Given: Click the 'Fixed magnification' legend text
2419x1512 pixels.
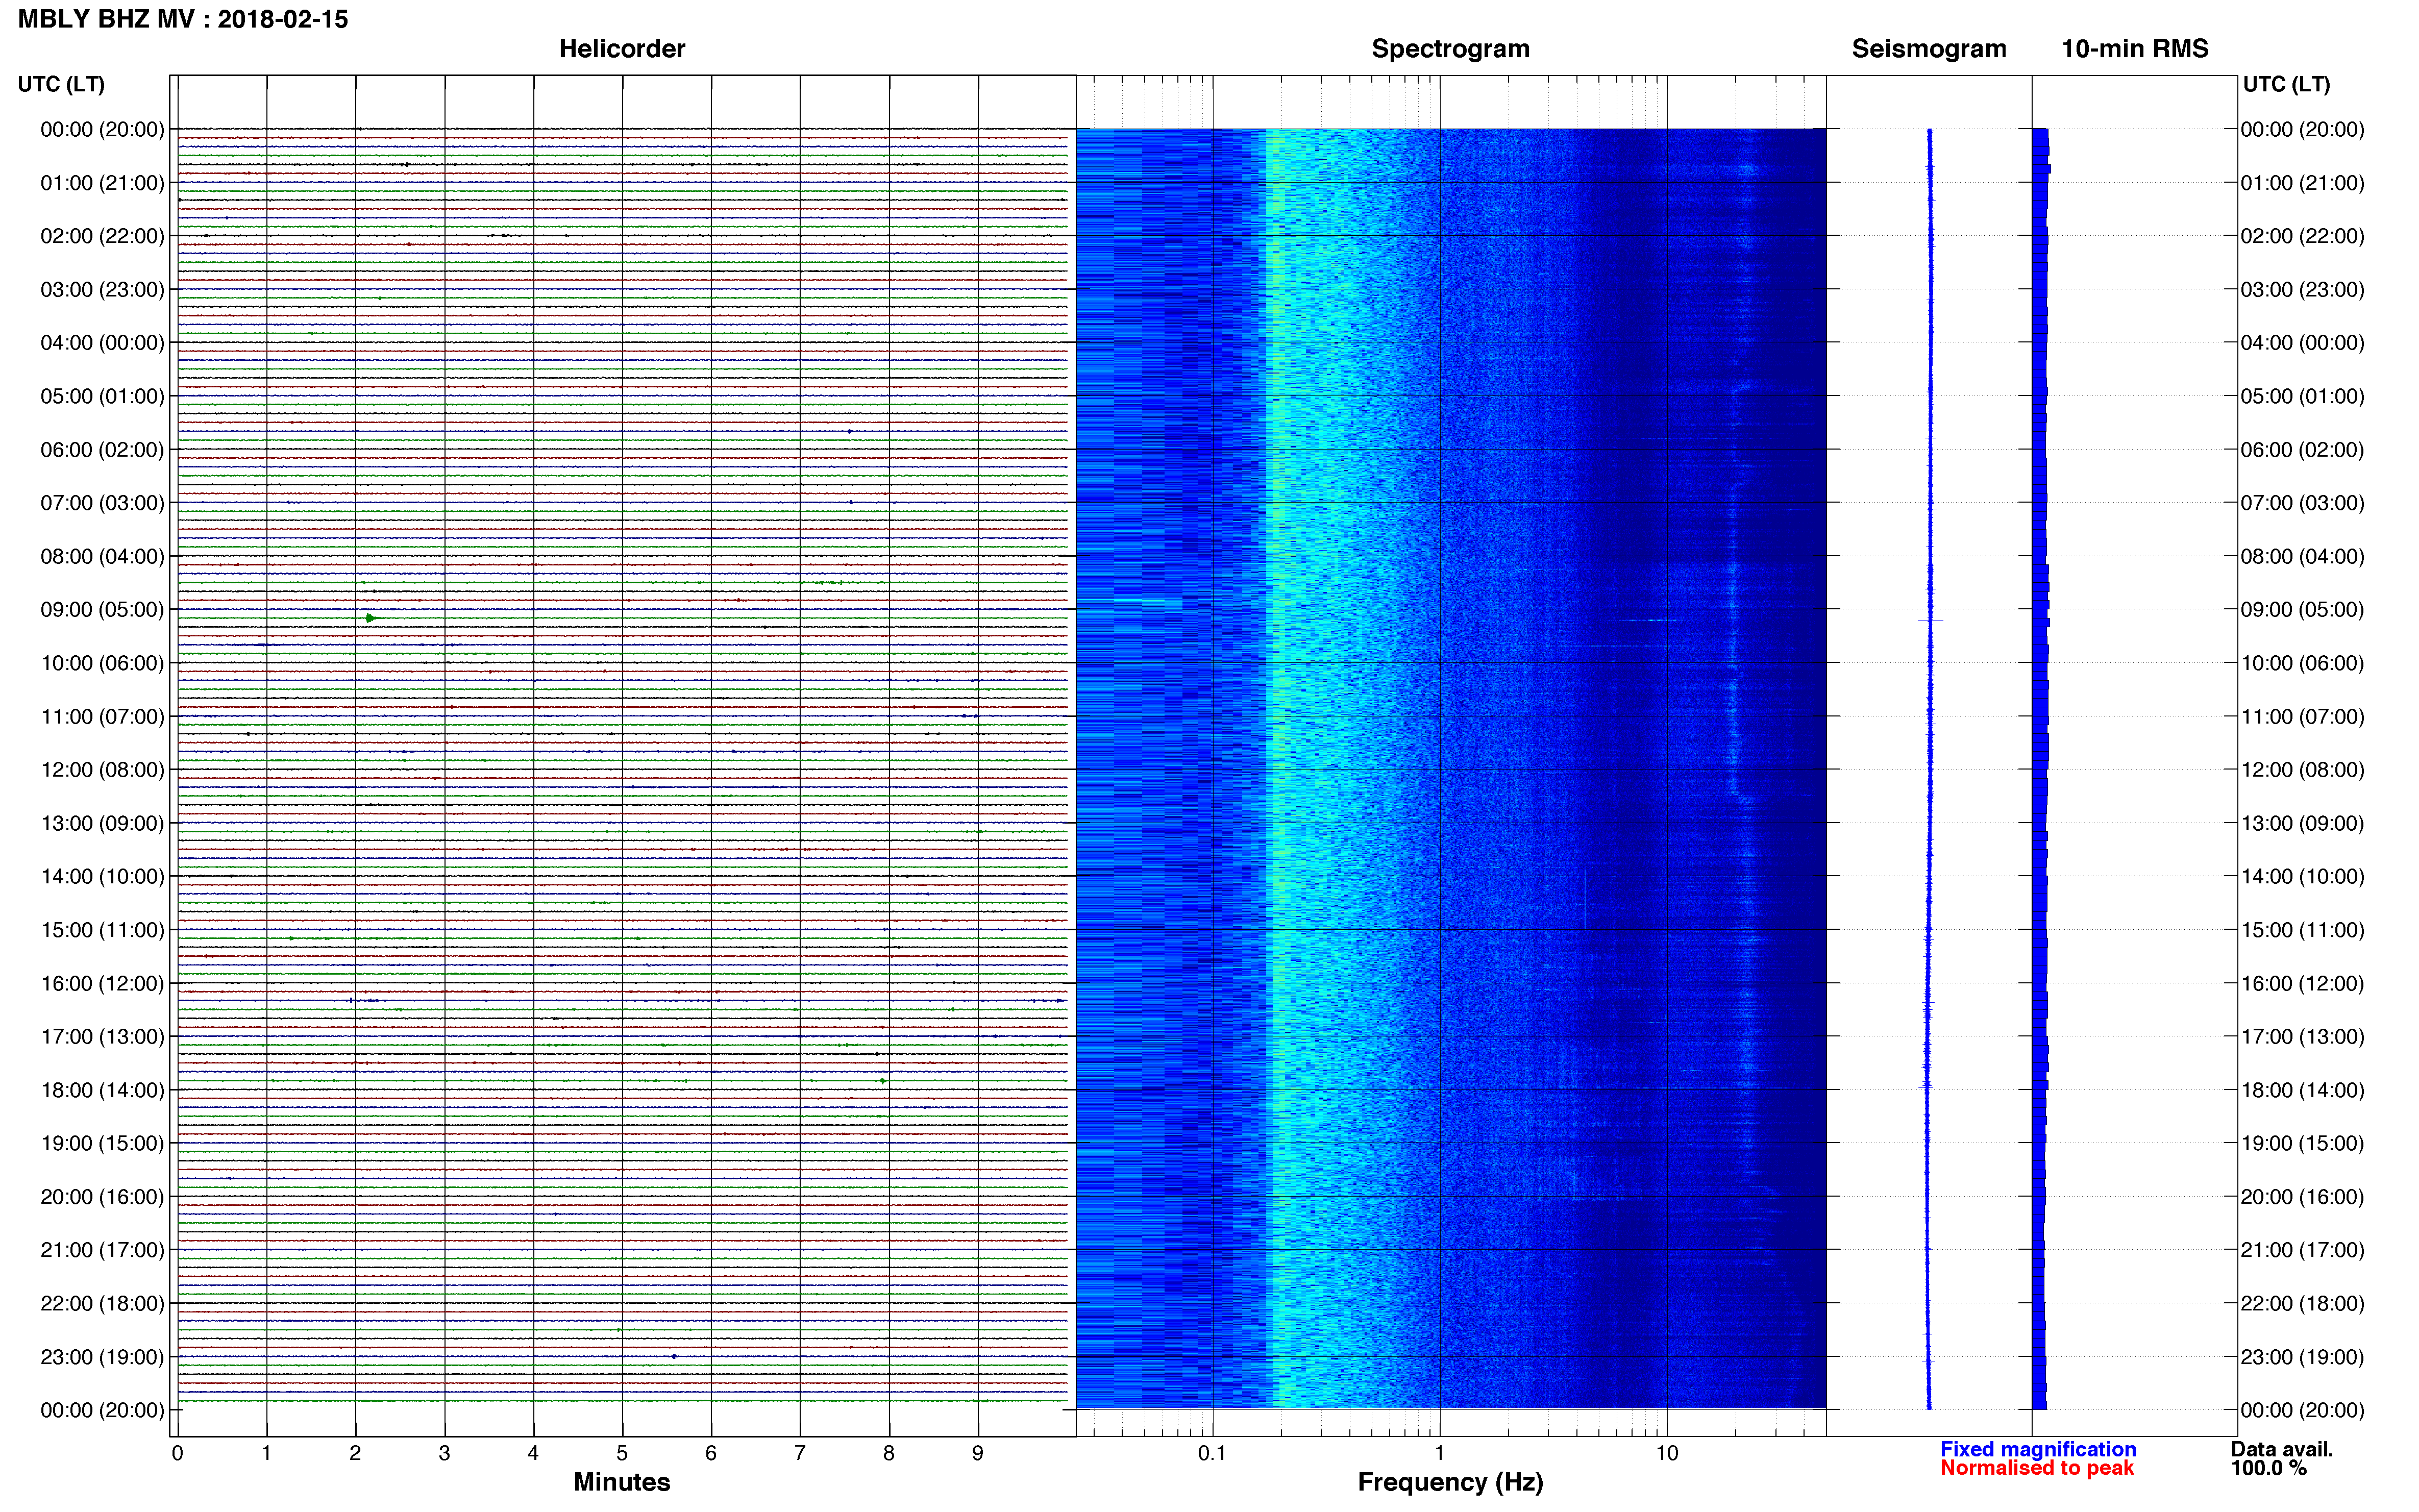Looking at the screenshot, I should click(x=2038, y=1449).
